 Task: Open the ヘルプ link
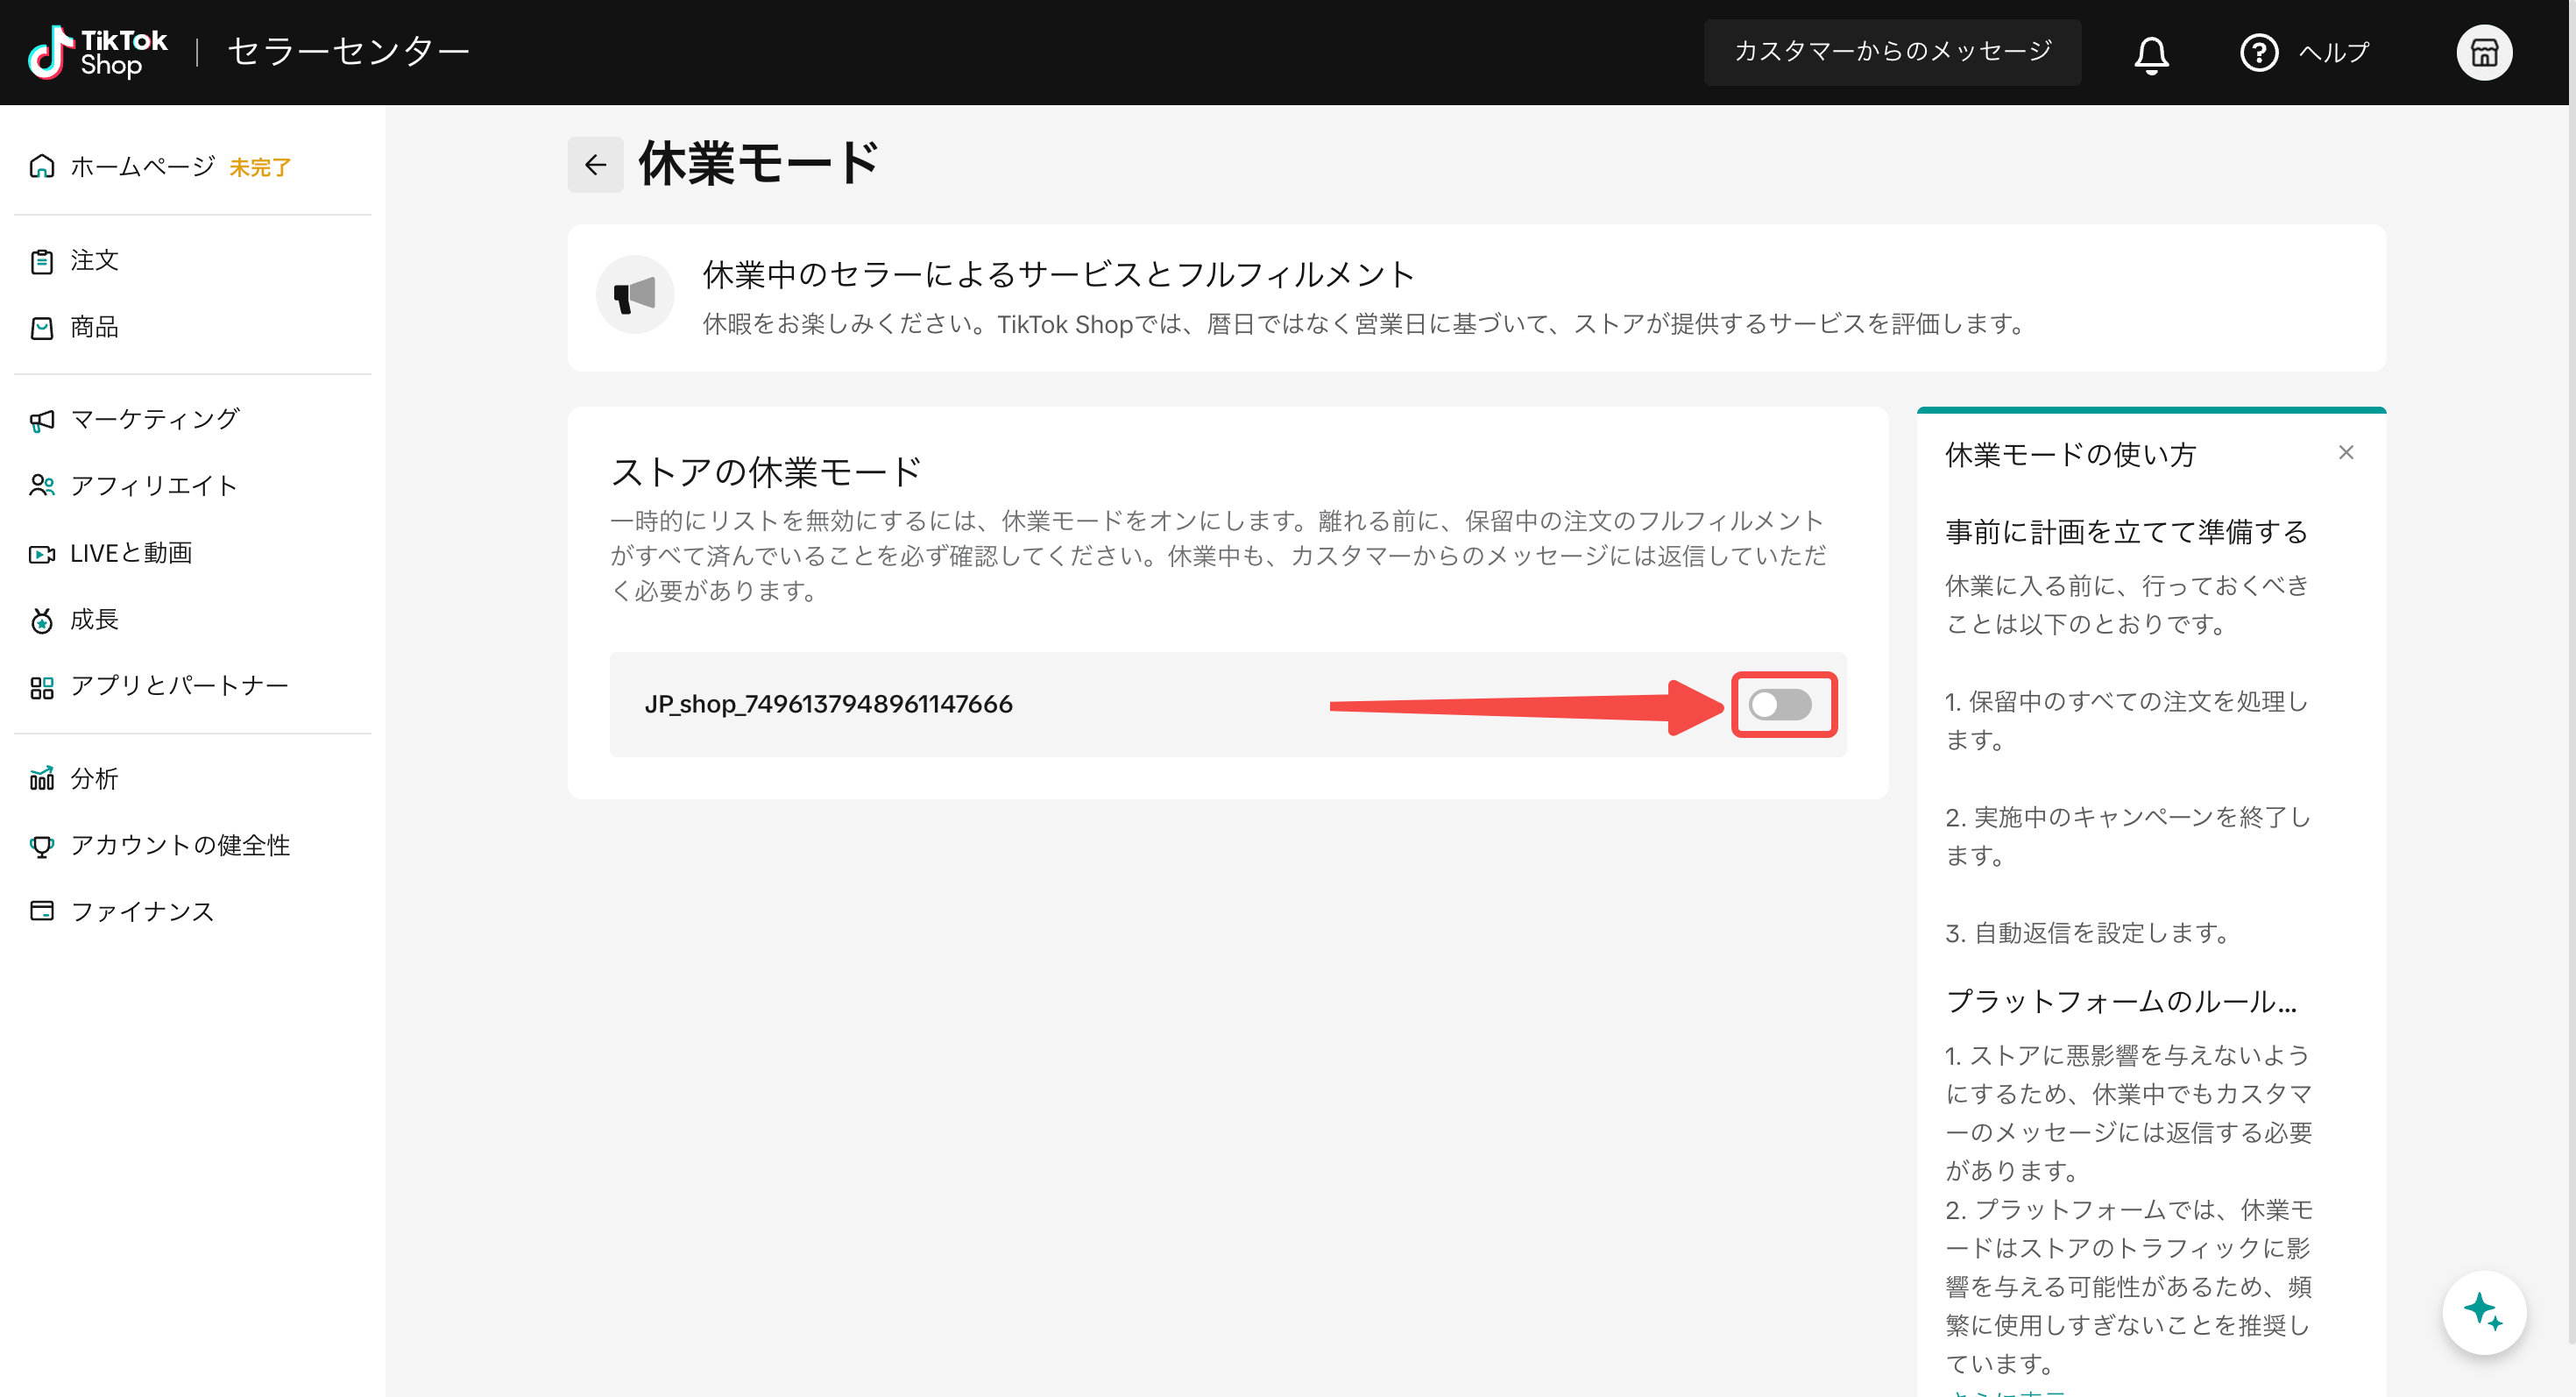(x=2333, y=52)
